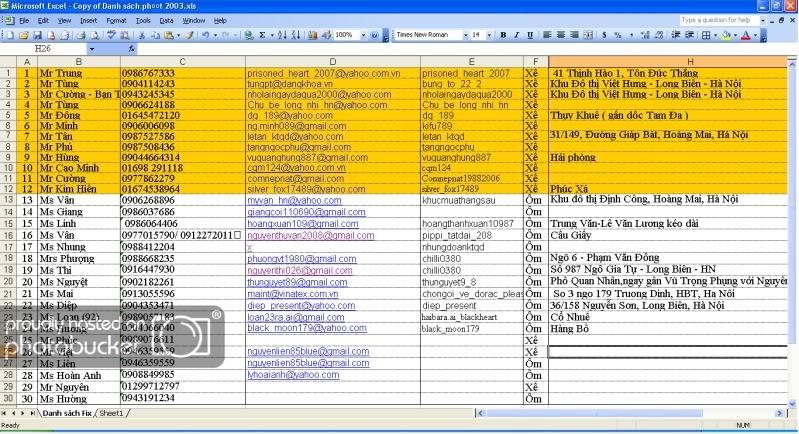Open the Data menu
The image size is (799, 434).
tap(166, 21)
